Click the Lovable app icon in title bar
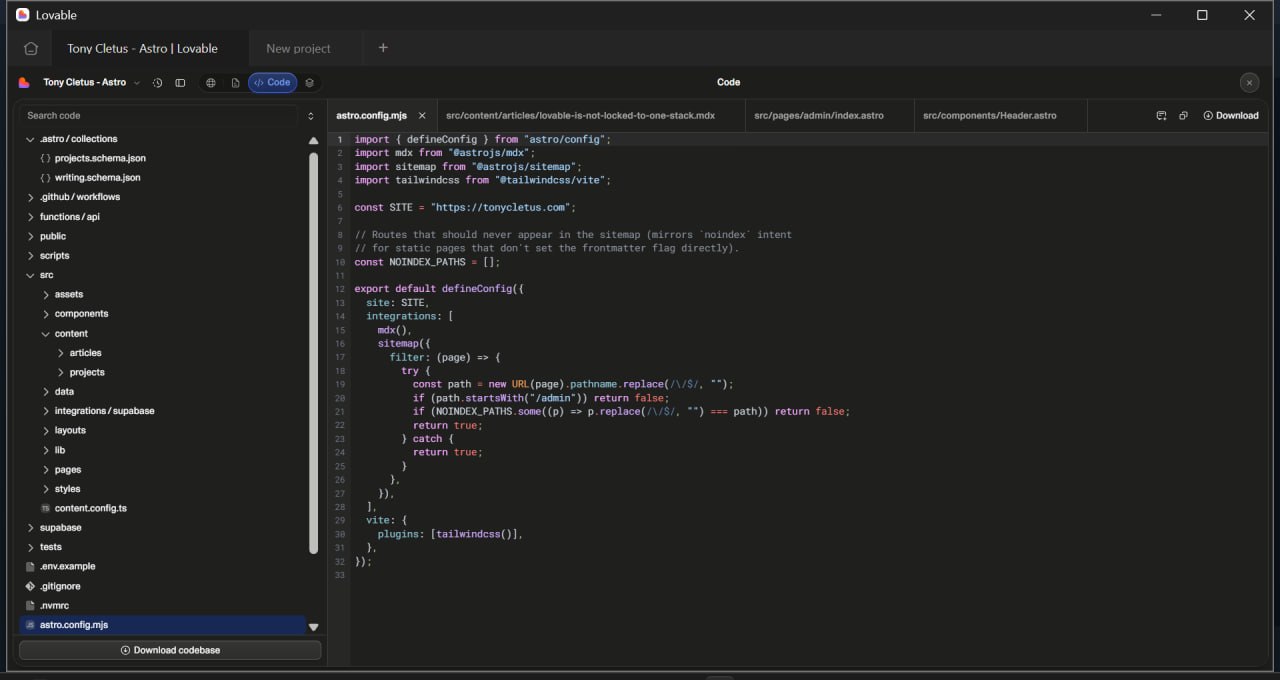Viewport: 1280px width, 680px height. tap(23, 15)
